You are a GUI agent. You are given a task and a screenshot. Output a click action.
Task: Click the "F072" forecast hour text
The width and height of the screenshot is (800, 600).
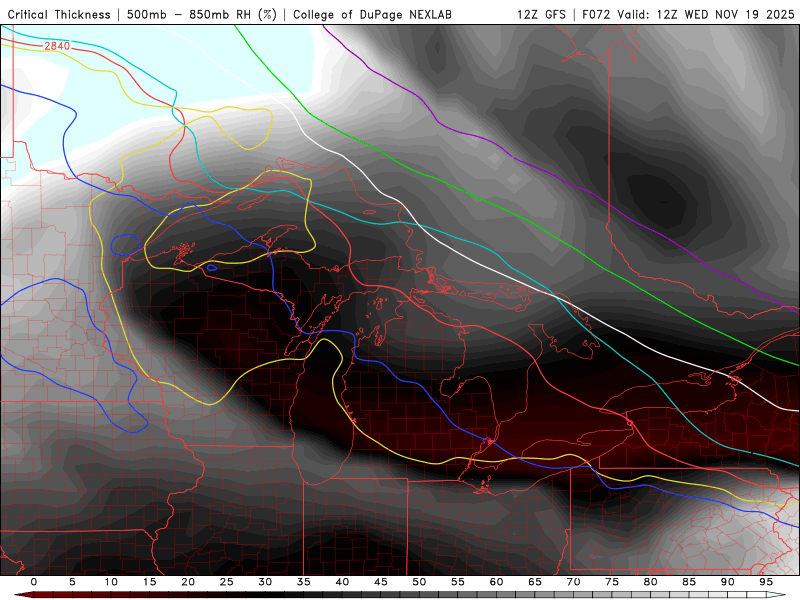(597, 15)
